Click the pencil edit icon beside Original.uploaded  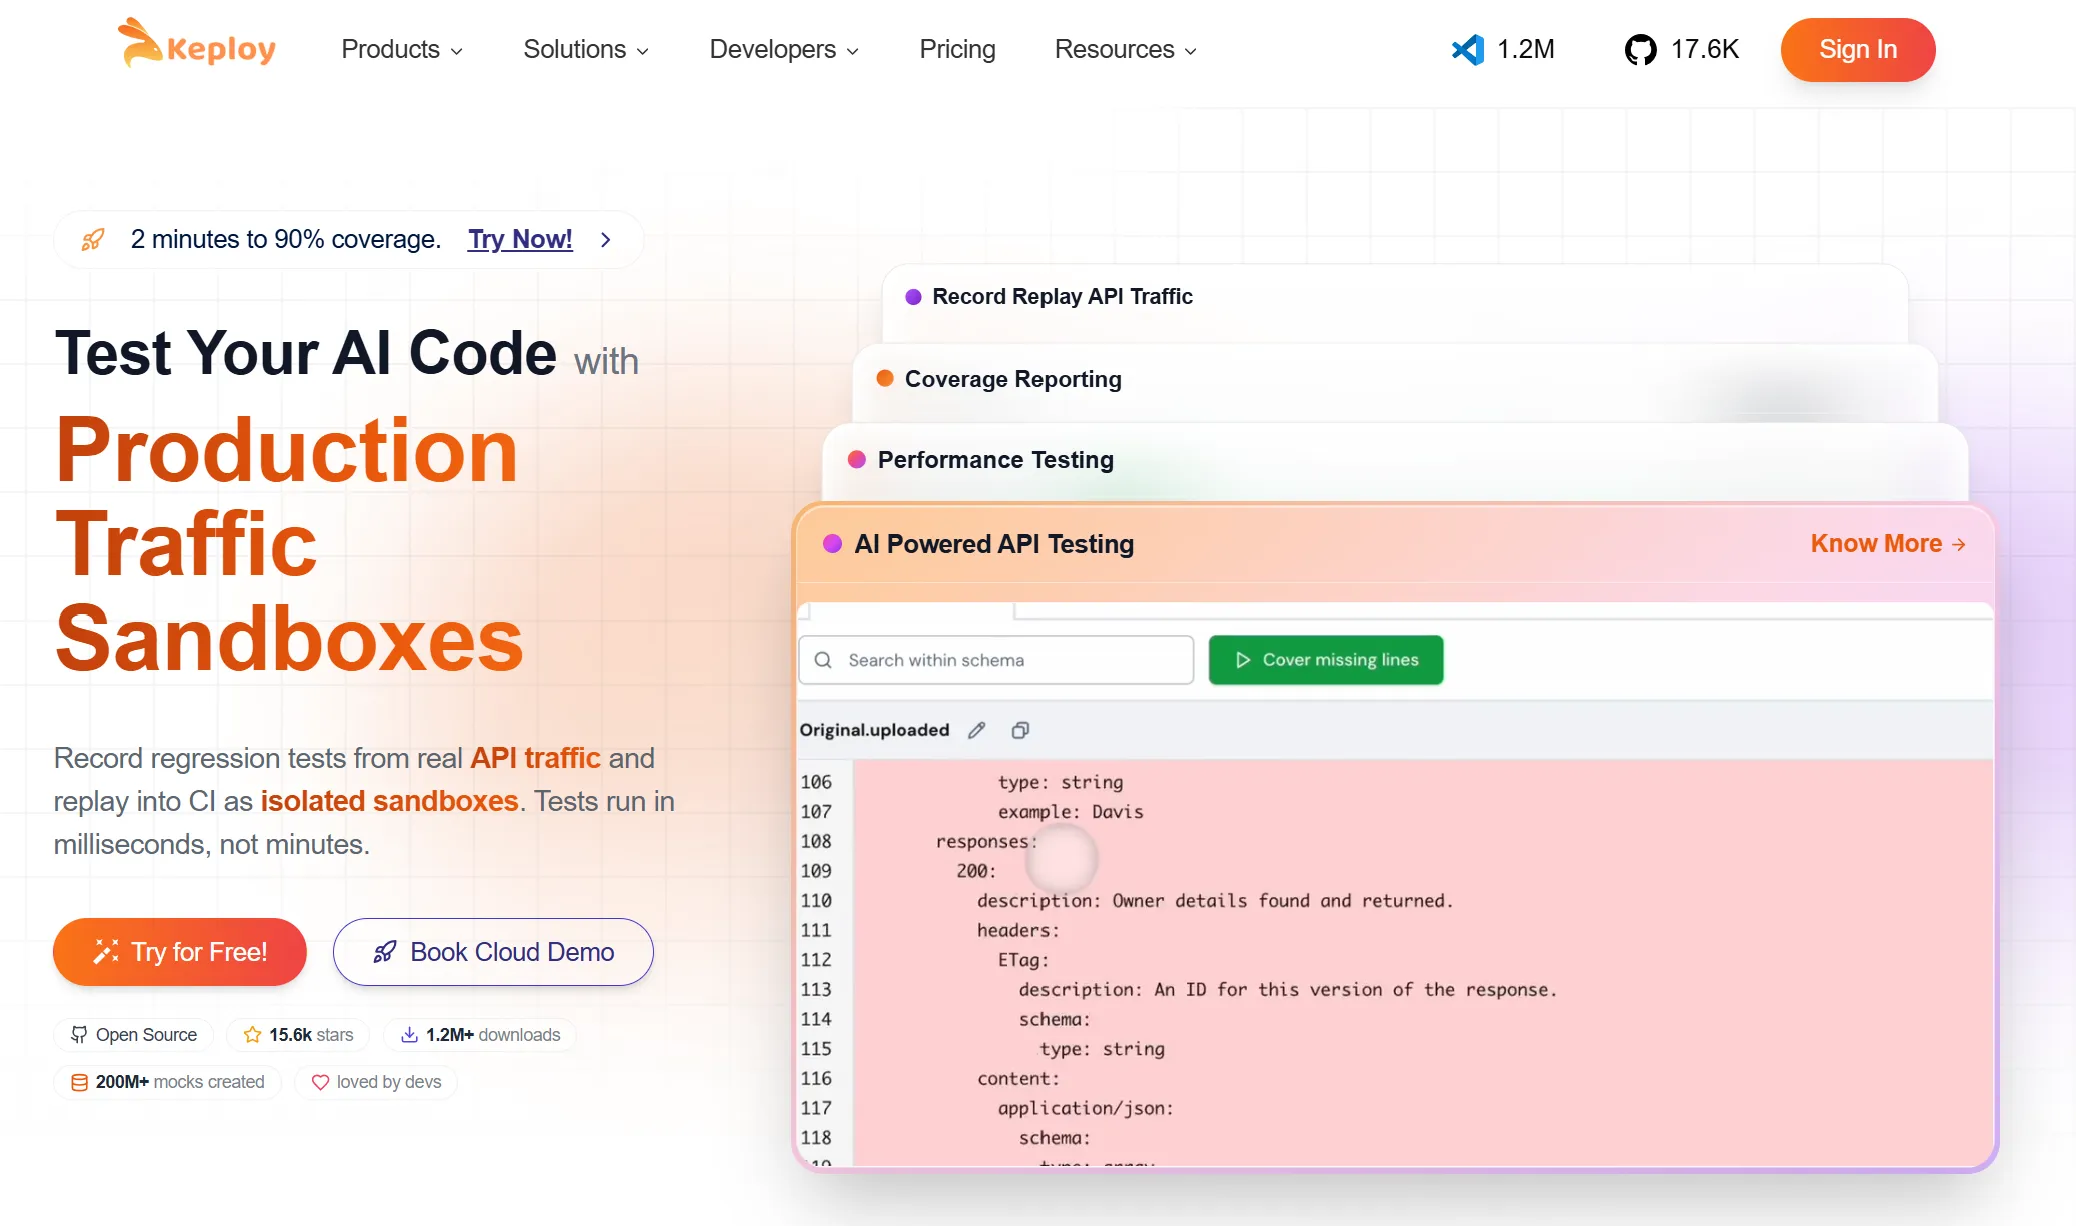click(x=977, y=730)
